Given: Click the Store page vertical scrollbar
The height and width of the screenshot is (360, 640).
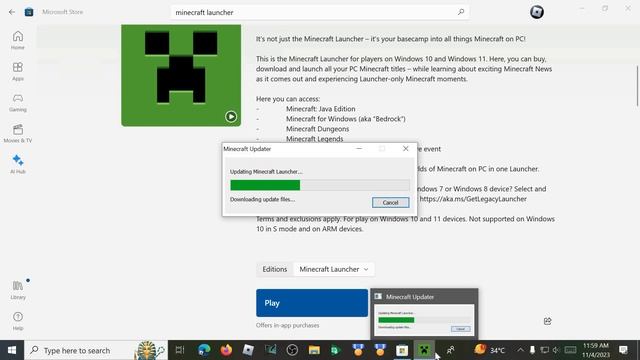Looking at the screenshot, I should pos(637,86).
